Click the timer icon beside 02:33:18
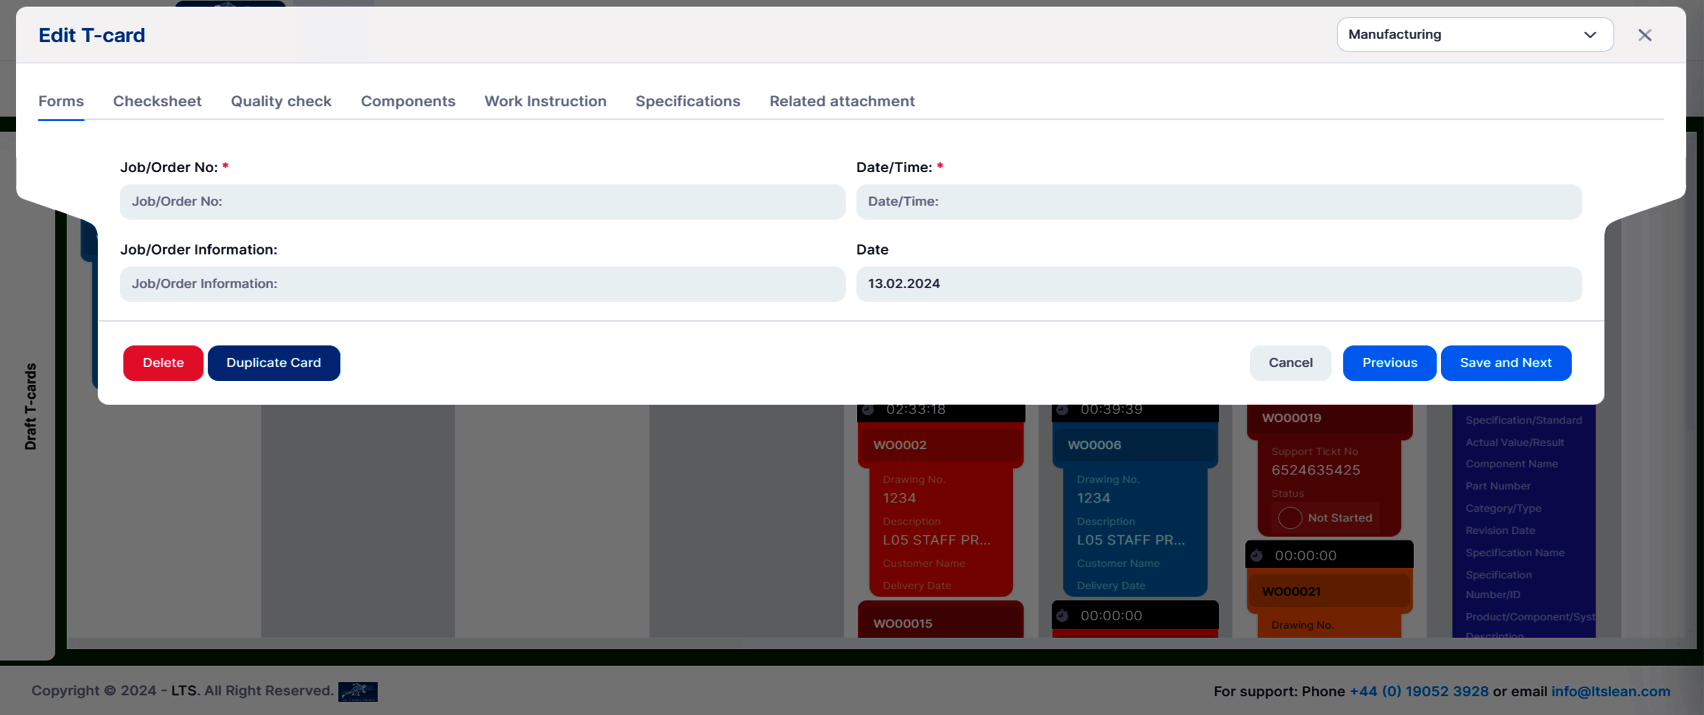 click(868, 409)
